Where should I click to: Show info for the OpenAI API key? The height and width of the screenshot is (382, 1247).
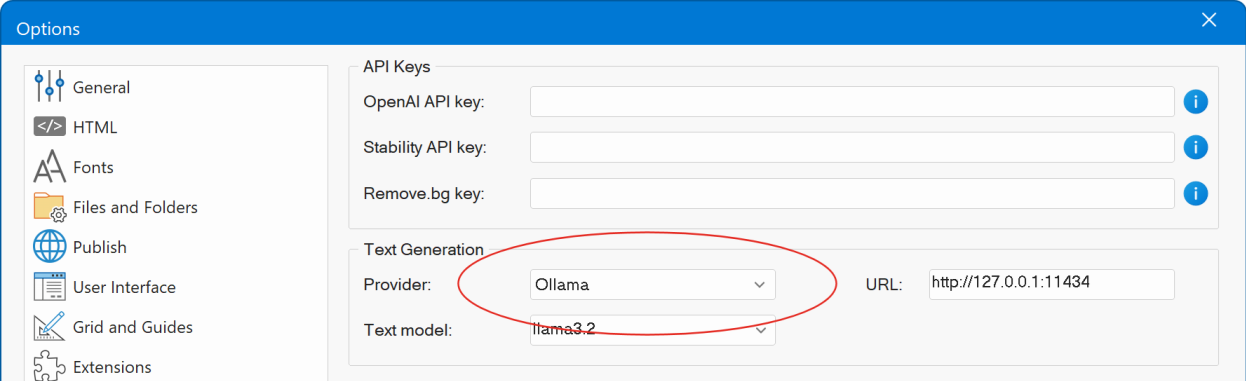click(1196, 102)
